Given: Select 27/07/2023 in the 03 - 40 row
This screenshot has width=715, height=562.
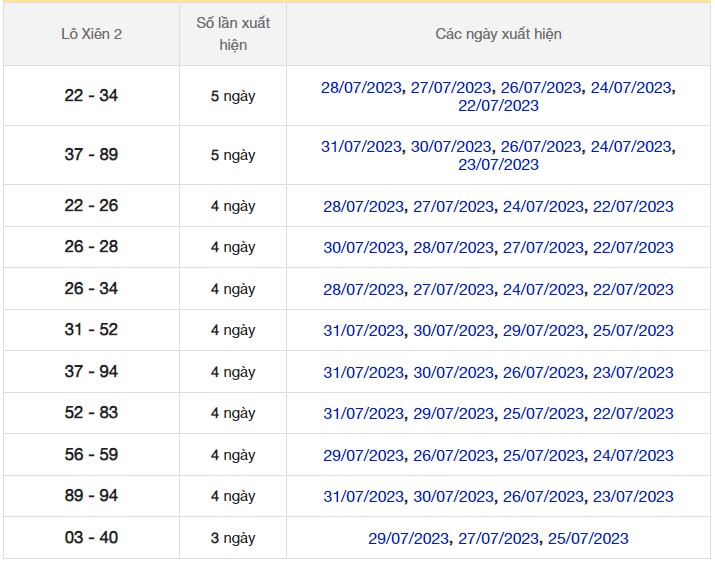Looking at the screenshot, I should coord(498,539).
